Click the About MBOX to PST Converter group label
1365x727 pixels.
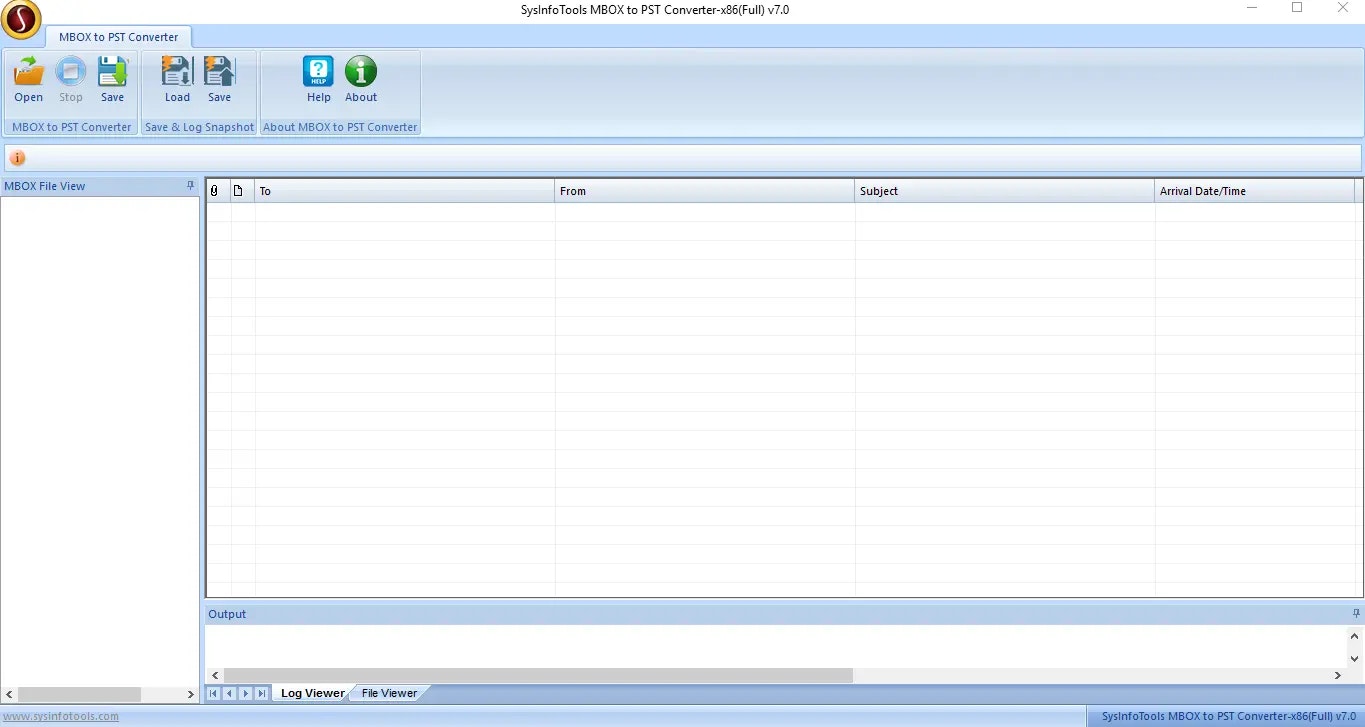(340, 127)
